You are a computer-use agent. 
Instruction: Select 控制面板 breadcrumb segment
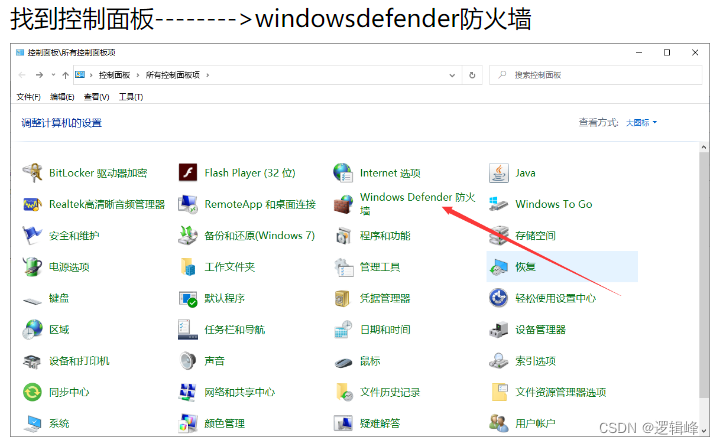[x=114, y=75]
